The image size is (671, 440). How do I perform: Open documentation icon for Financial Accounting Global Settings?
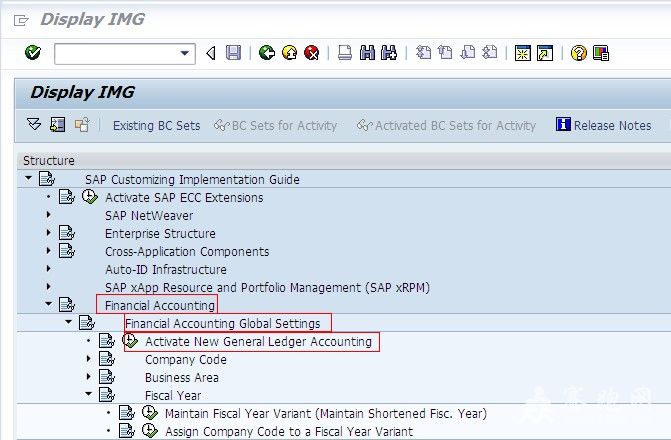[x=87, y=322]
